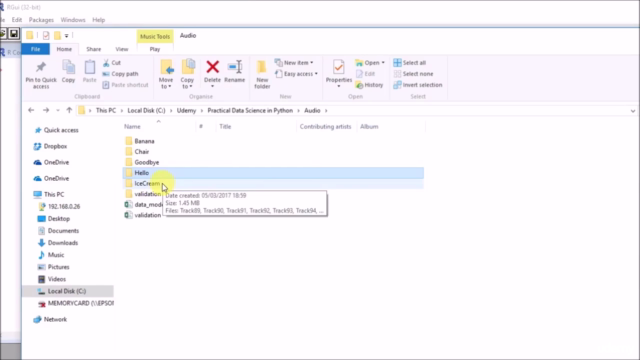Click This PC in the address bar
The height and width of the screenshot is (360, 640).
tap(106, 111)
